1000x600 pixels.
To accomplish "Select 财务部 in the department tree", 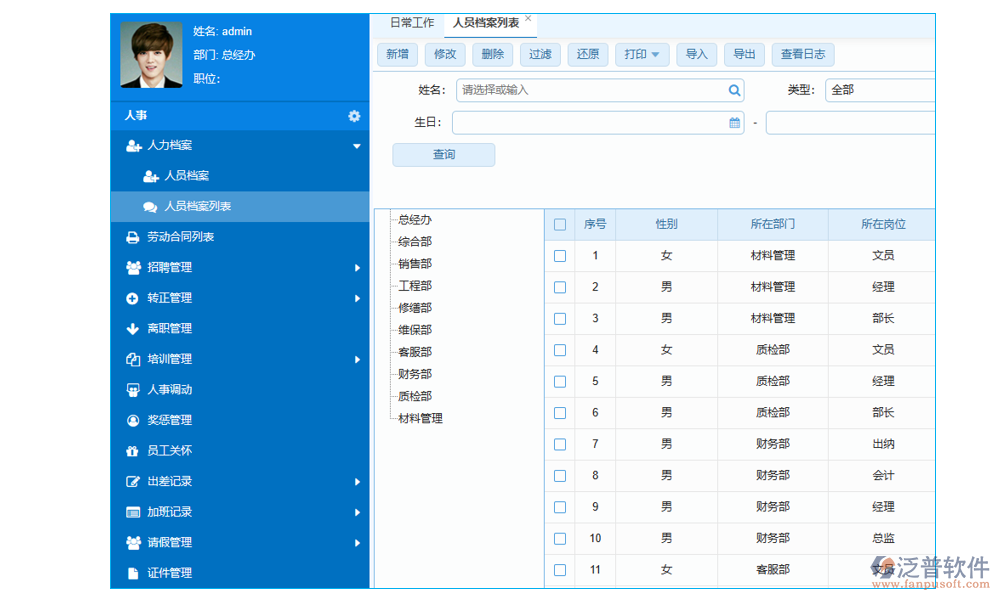I will pos(414,374).
